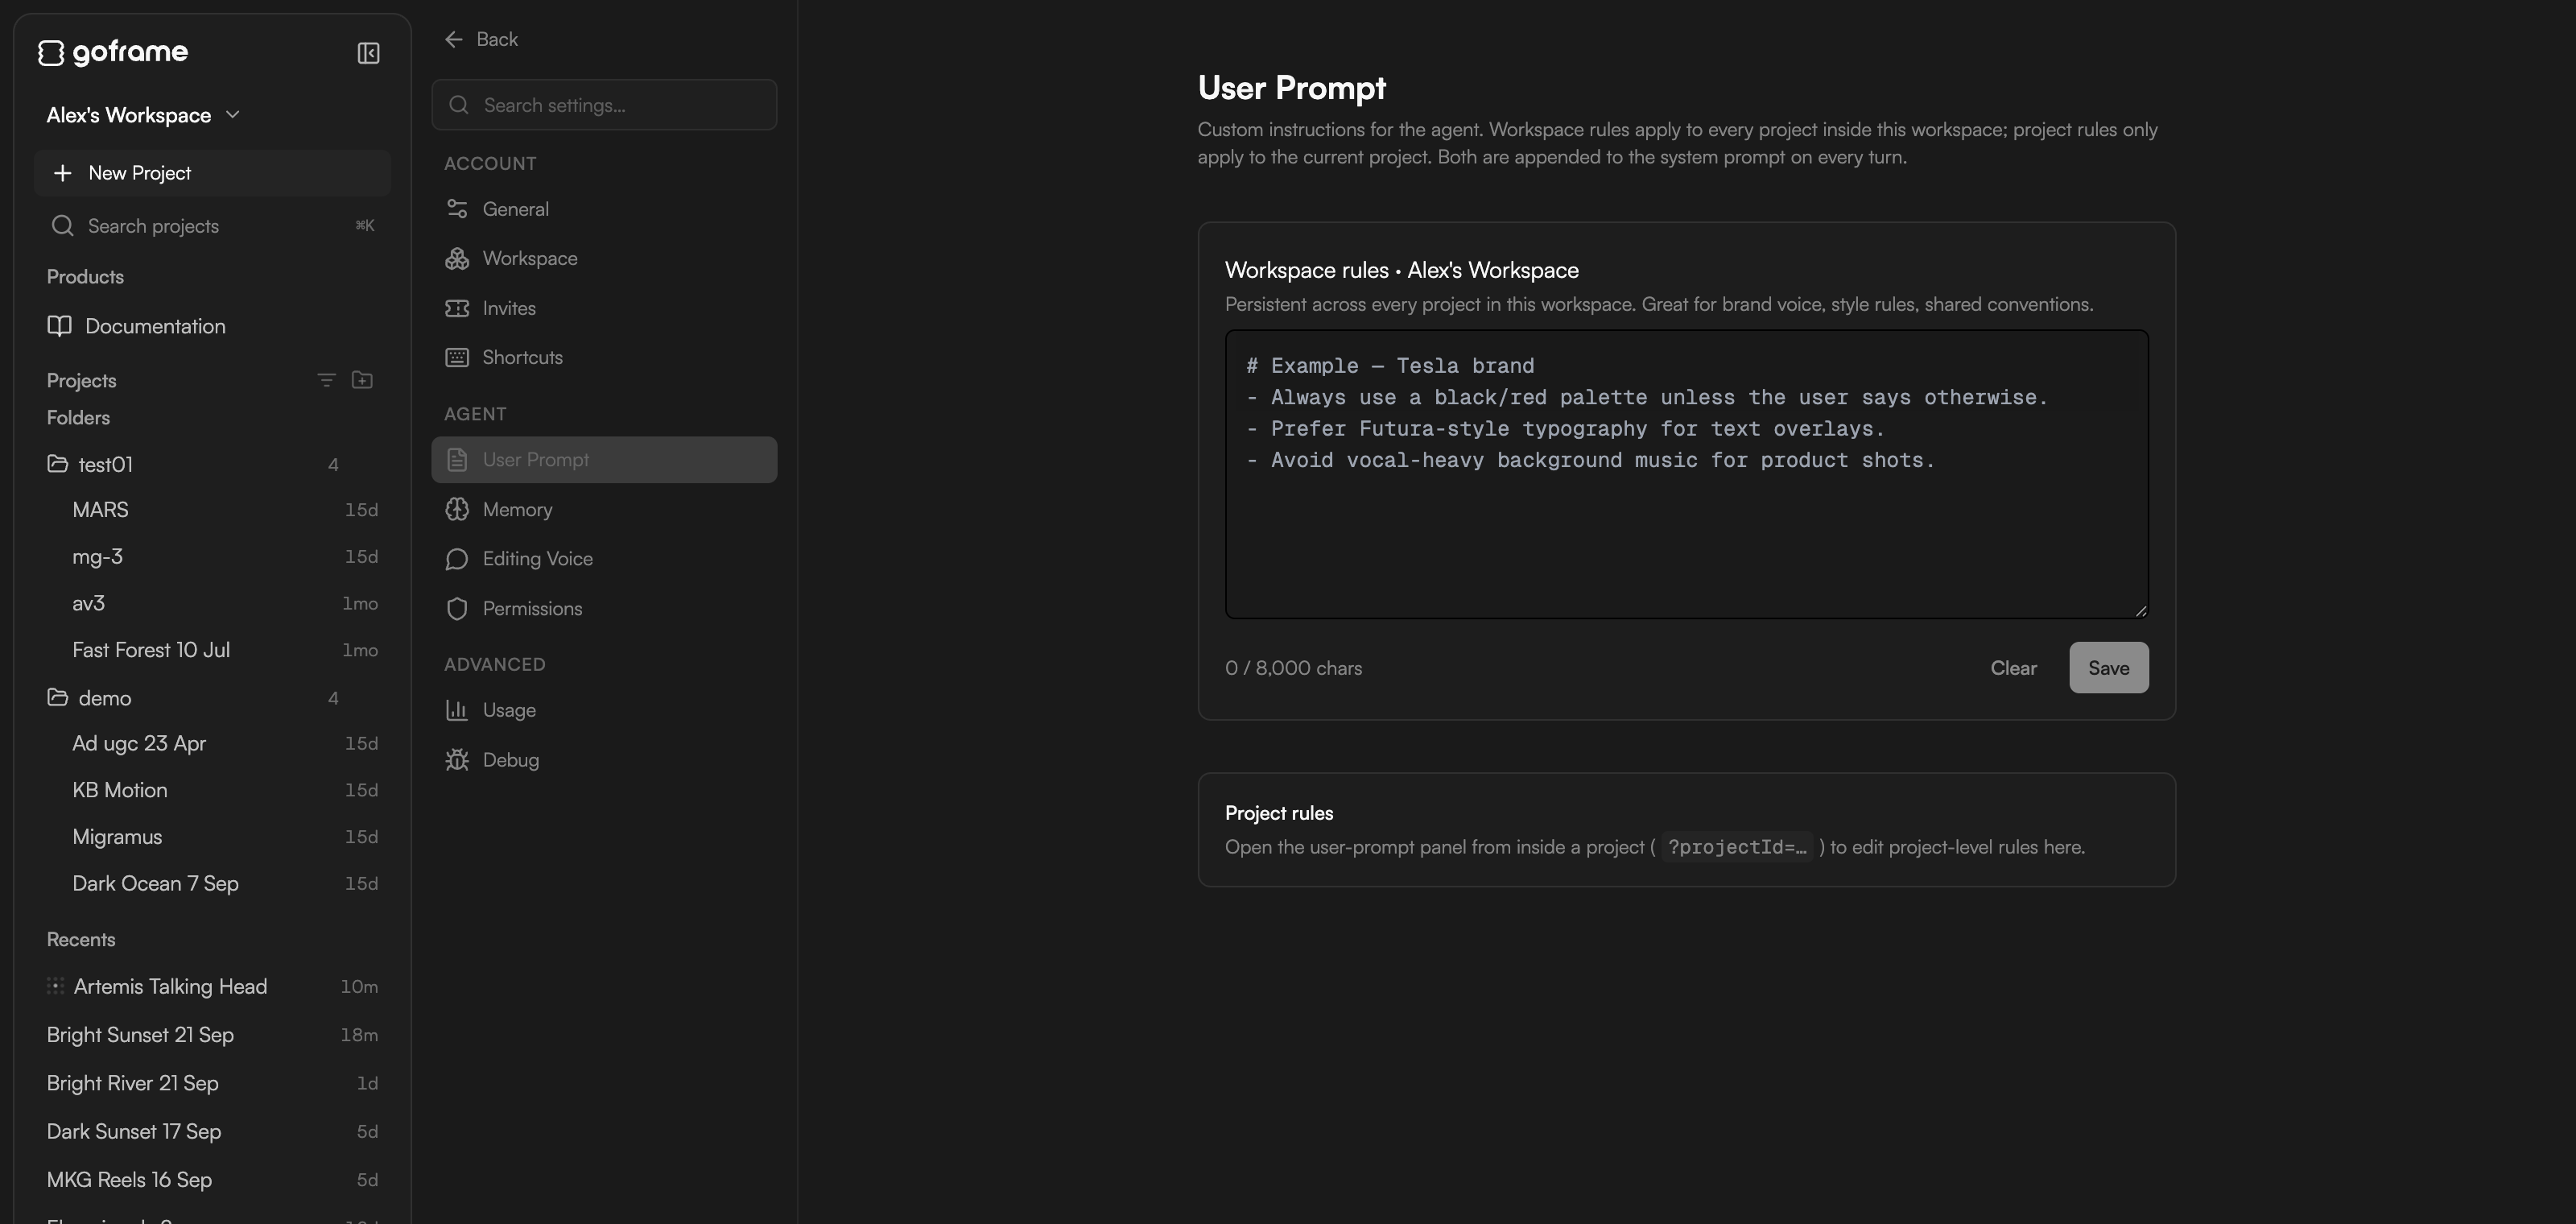2576x1224 pixels.
Task: Click the back arrow icon
Action: 454,39
